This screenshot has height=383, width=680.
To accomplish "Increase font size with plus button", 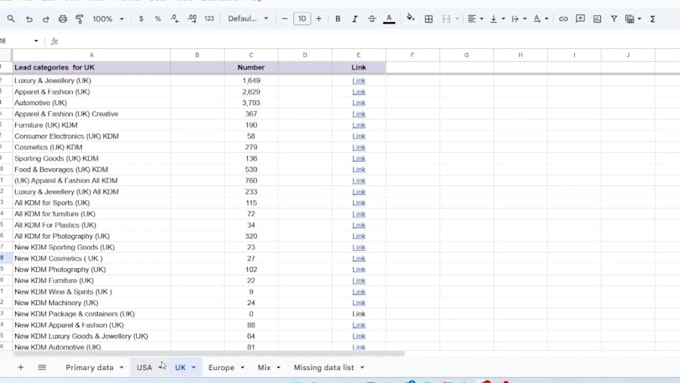I will [x=319, y=19].
